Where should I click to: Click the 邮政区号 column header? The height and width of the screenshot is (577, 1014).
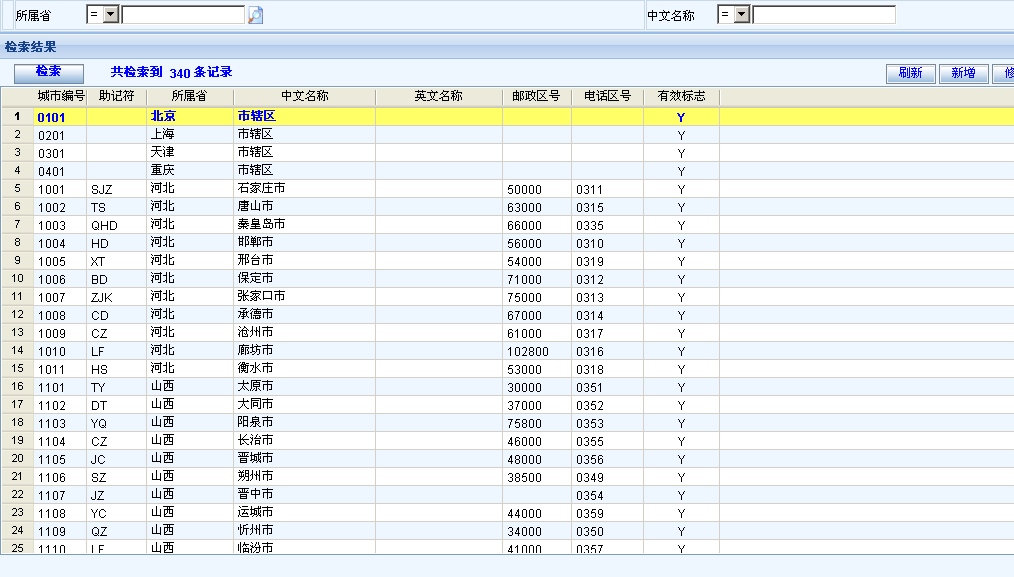tap(536, 96)
